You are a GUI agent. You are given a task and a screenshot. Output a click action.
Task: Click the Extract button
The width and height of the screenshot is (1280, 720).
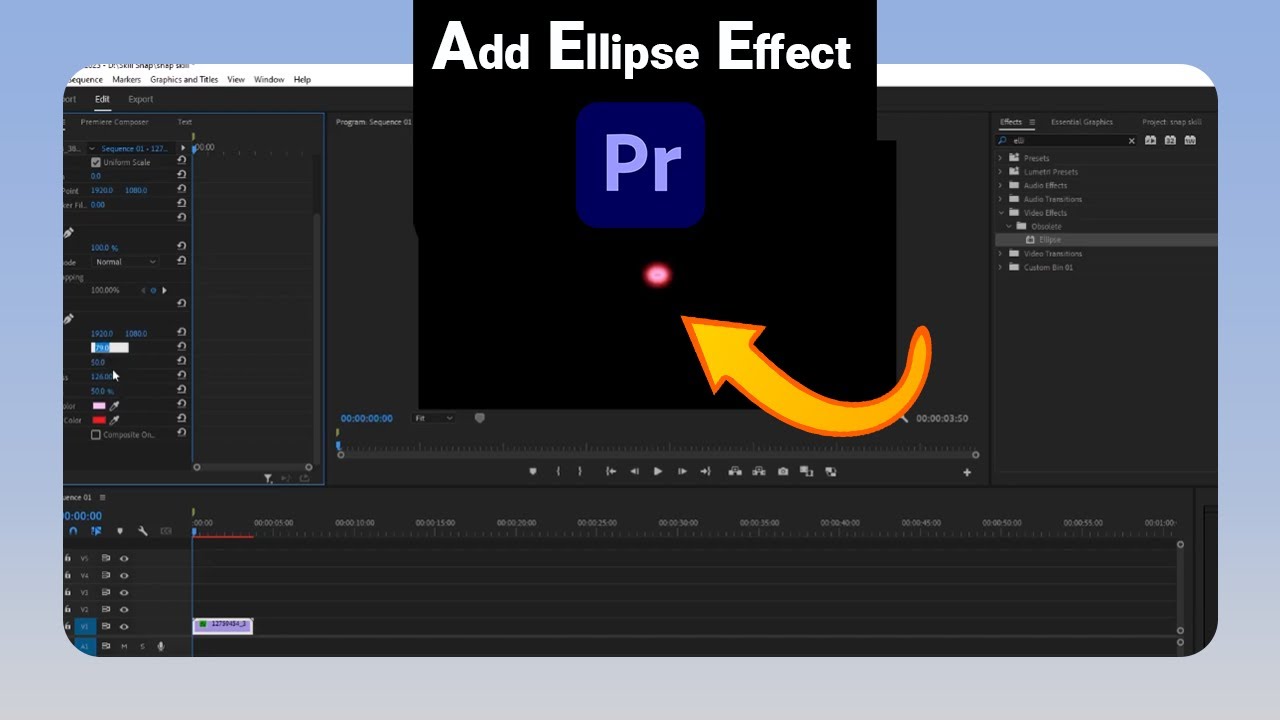[759, 471]
